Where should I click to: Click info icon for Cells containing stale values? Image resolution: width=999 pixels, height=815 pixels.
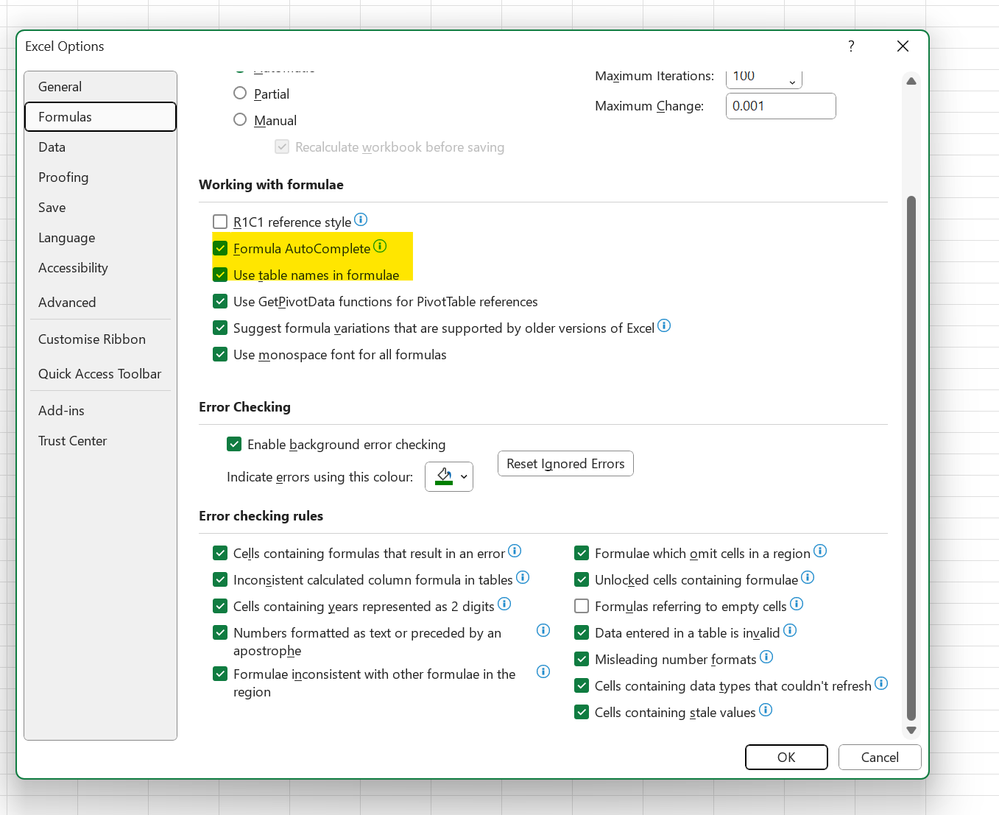coord(766,710)
